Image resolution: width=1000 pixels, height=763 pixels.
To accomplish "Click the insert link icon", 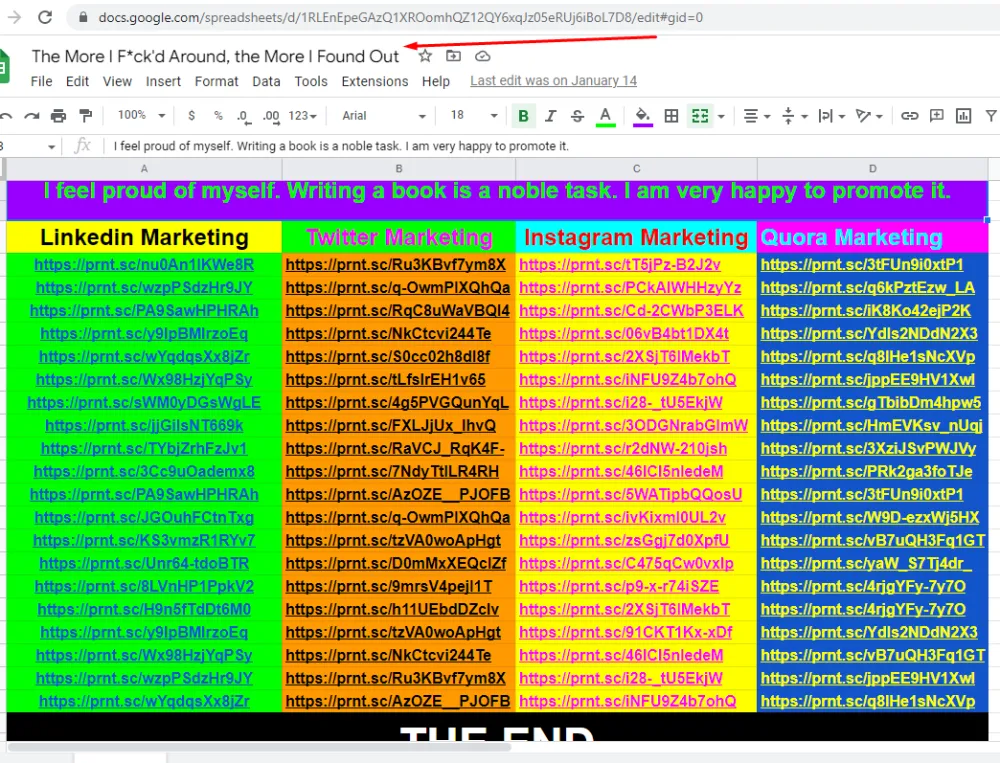I will (x=909, y=116).
